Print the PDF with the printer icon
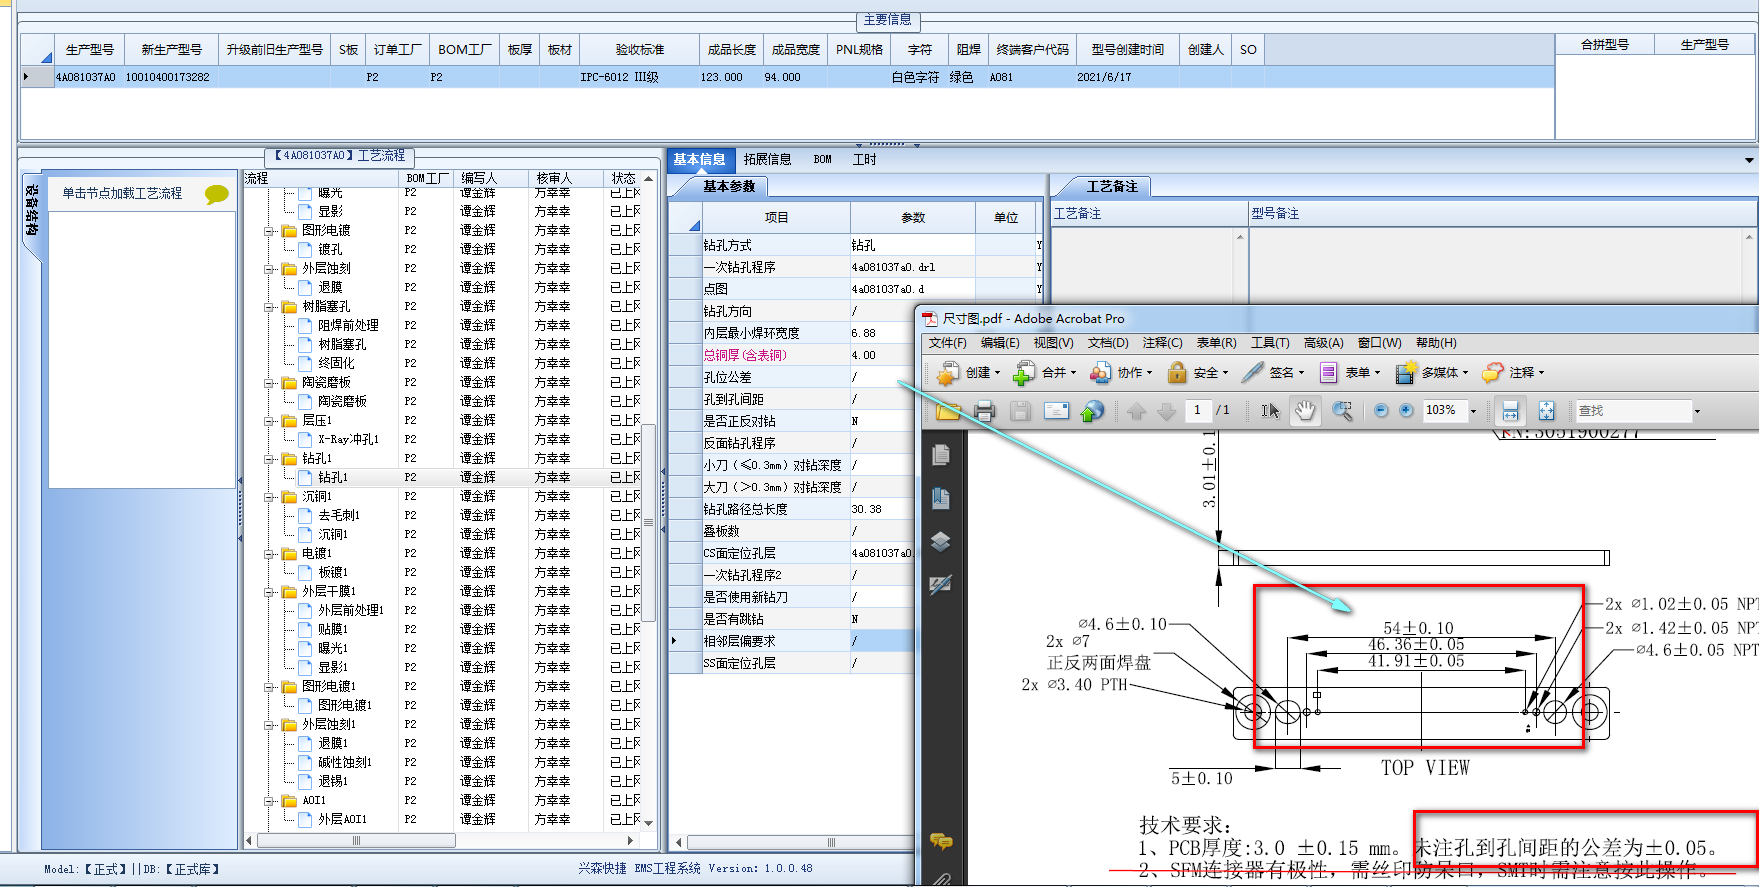 (984, 411)
